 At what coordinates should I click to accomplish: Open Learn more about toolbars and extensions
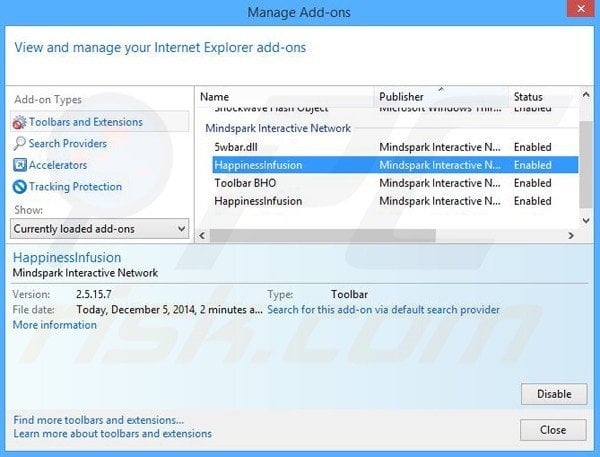click(112, 434)
